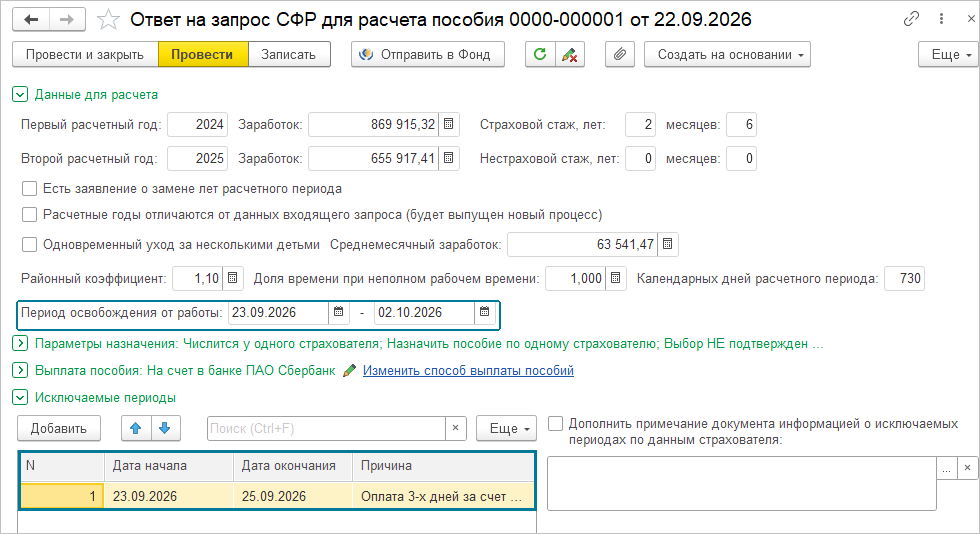Open Изменить способ выплаты пособий link
980x534 pixels.
(x=468, y=370)
